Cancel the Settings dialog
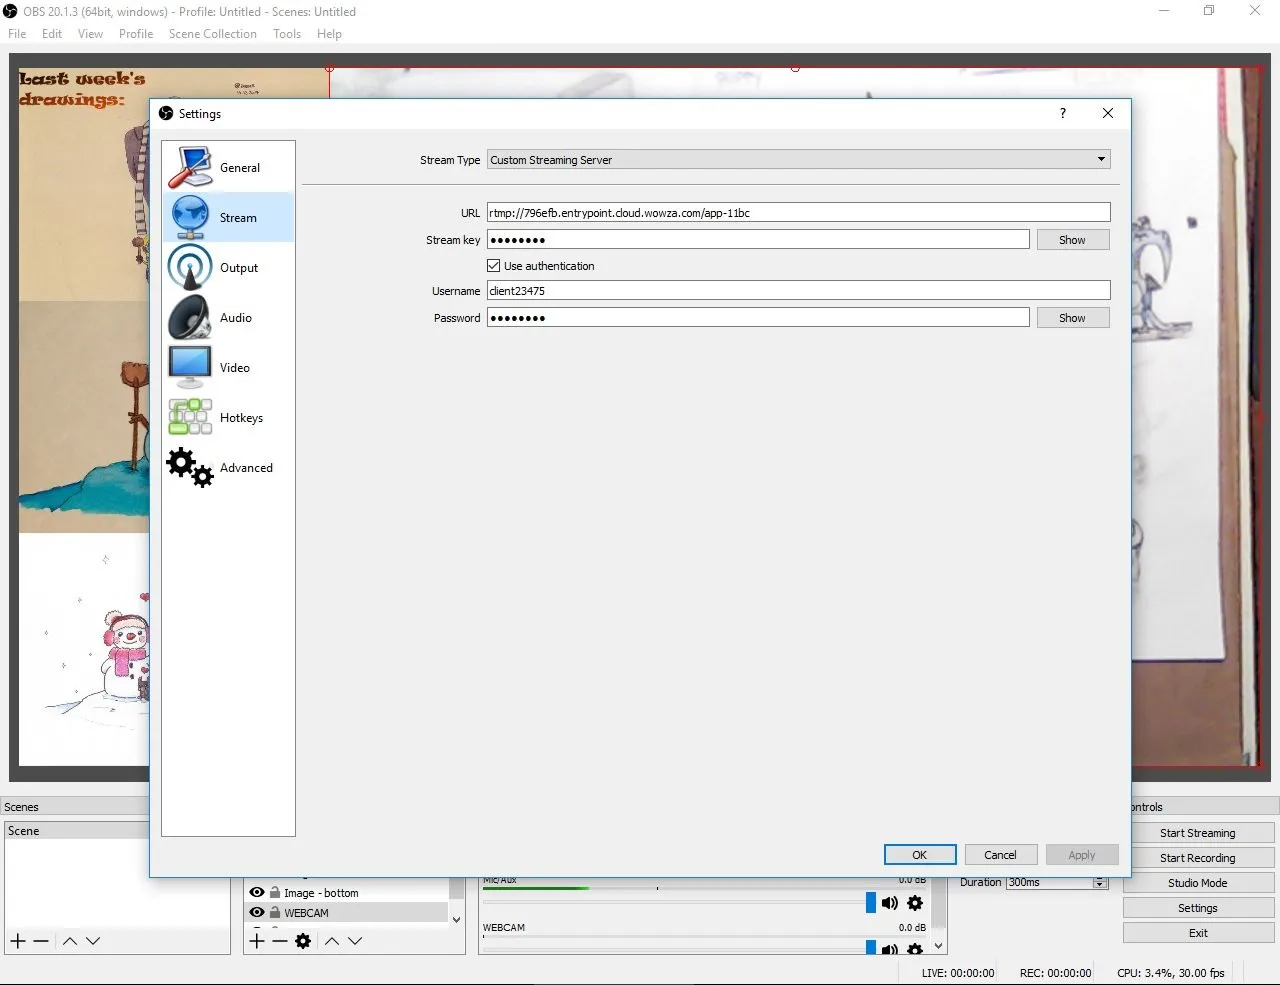The image size is (1280, 985). (1000, 855)
